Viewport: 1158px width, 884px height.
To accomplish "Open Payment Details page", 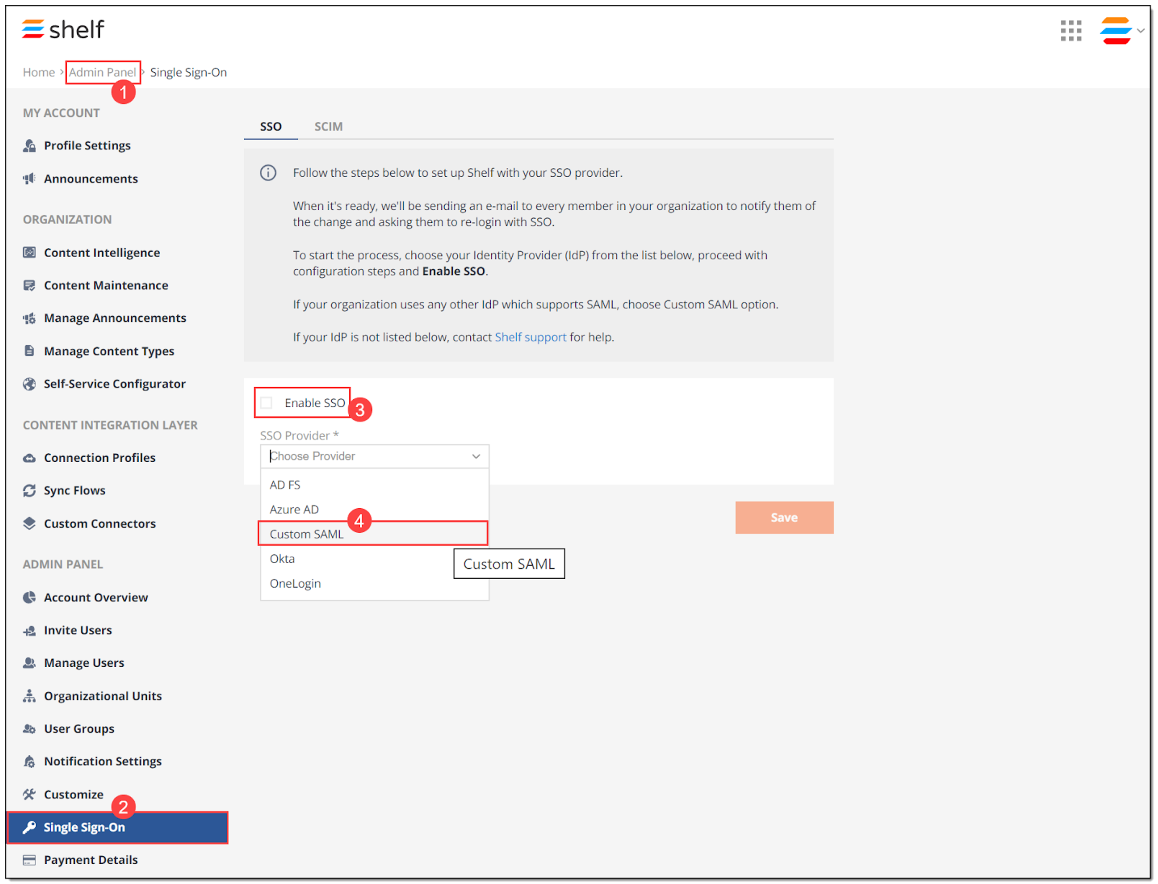I will [x=91, y=860].
